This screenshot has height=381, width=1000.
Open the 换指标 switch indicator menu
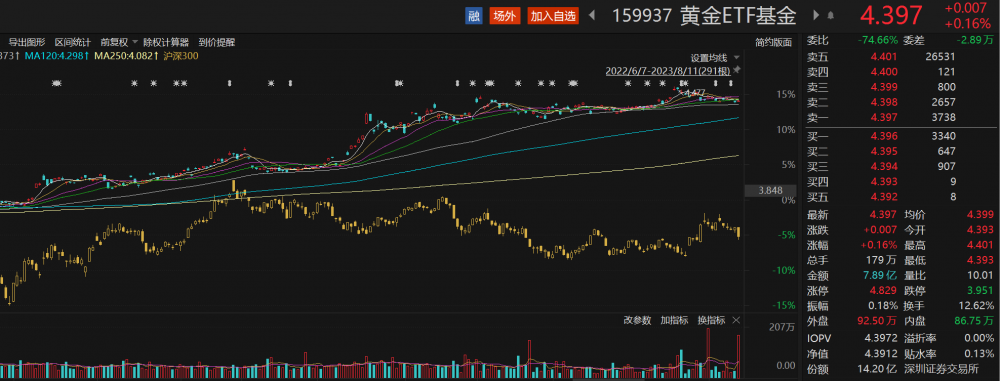pyautogui.click(x=711, y=320)
